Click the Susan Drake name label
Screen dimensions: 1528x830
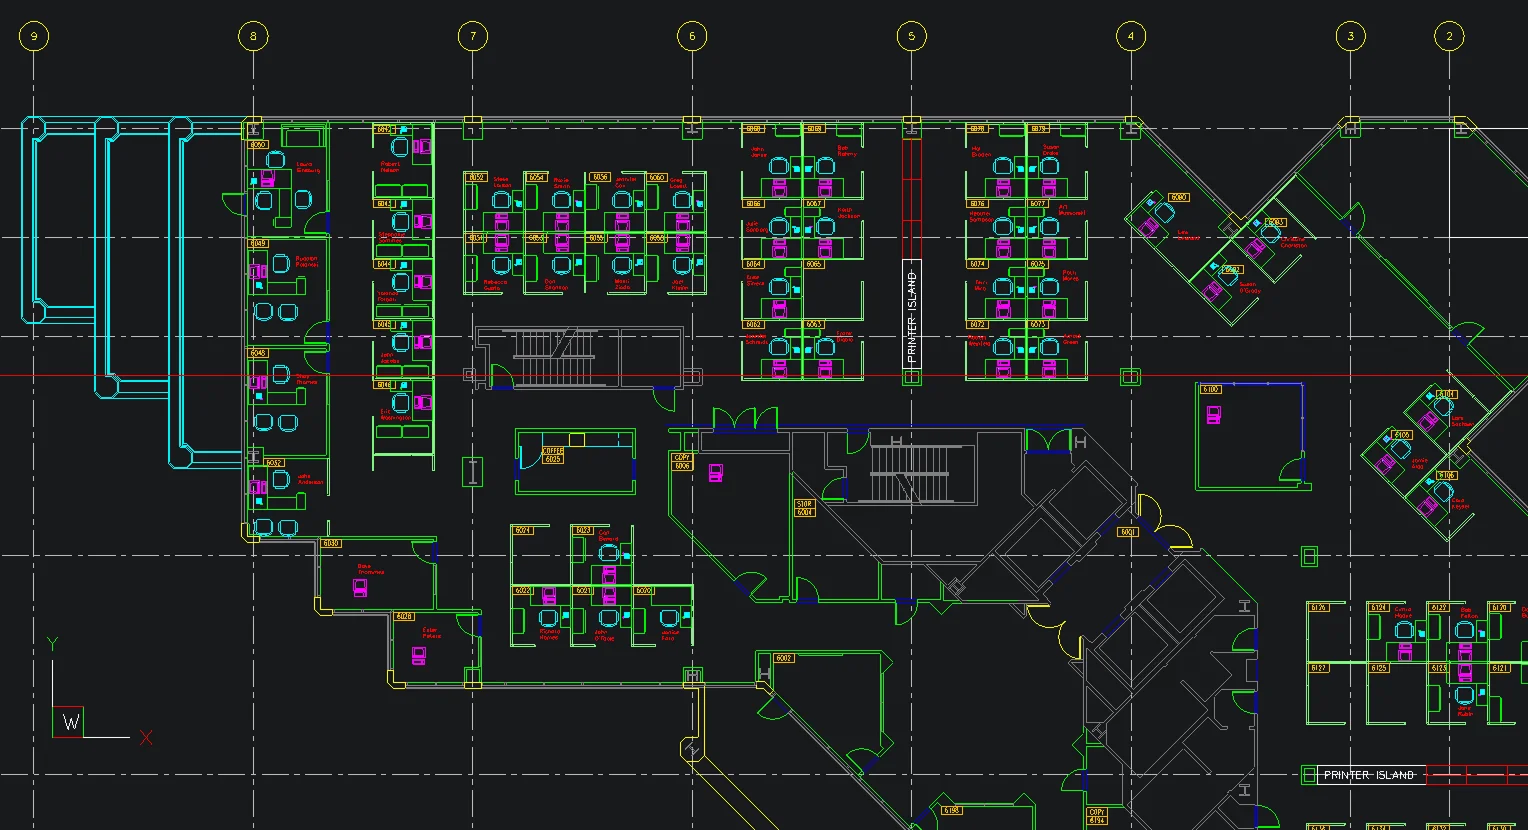tap(1051, 150)
